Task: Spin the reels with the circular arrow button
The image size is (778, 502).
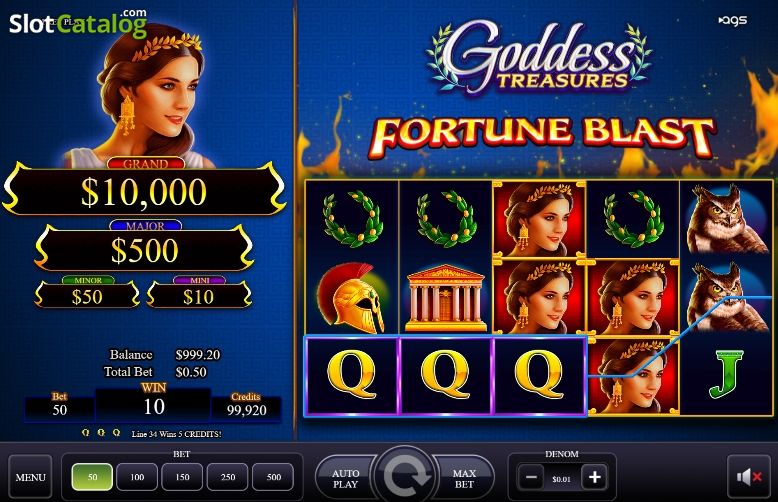Action: coord(404,477)
